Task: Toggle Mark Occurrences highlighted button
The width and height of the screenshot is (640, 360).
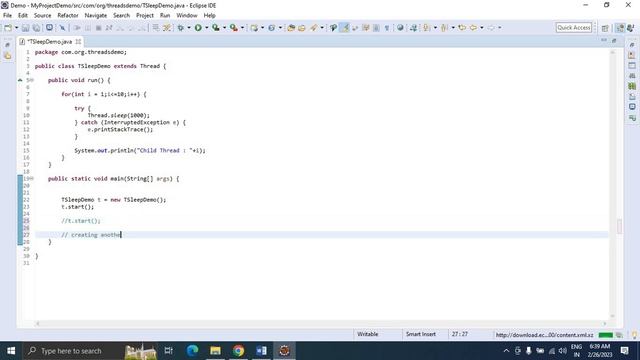Action: [x=345, y=28]
